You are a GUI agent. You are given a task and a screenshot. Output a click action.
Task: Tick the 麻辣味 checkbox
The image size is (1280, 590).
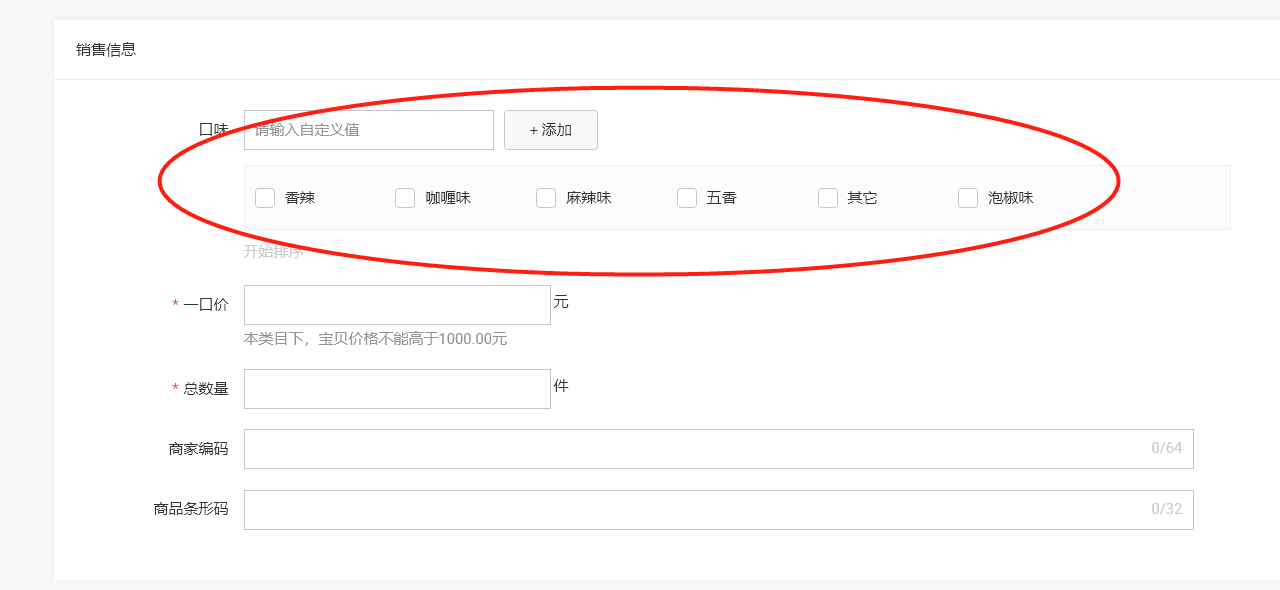tap(546, 198)
